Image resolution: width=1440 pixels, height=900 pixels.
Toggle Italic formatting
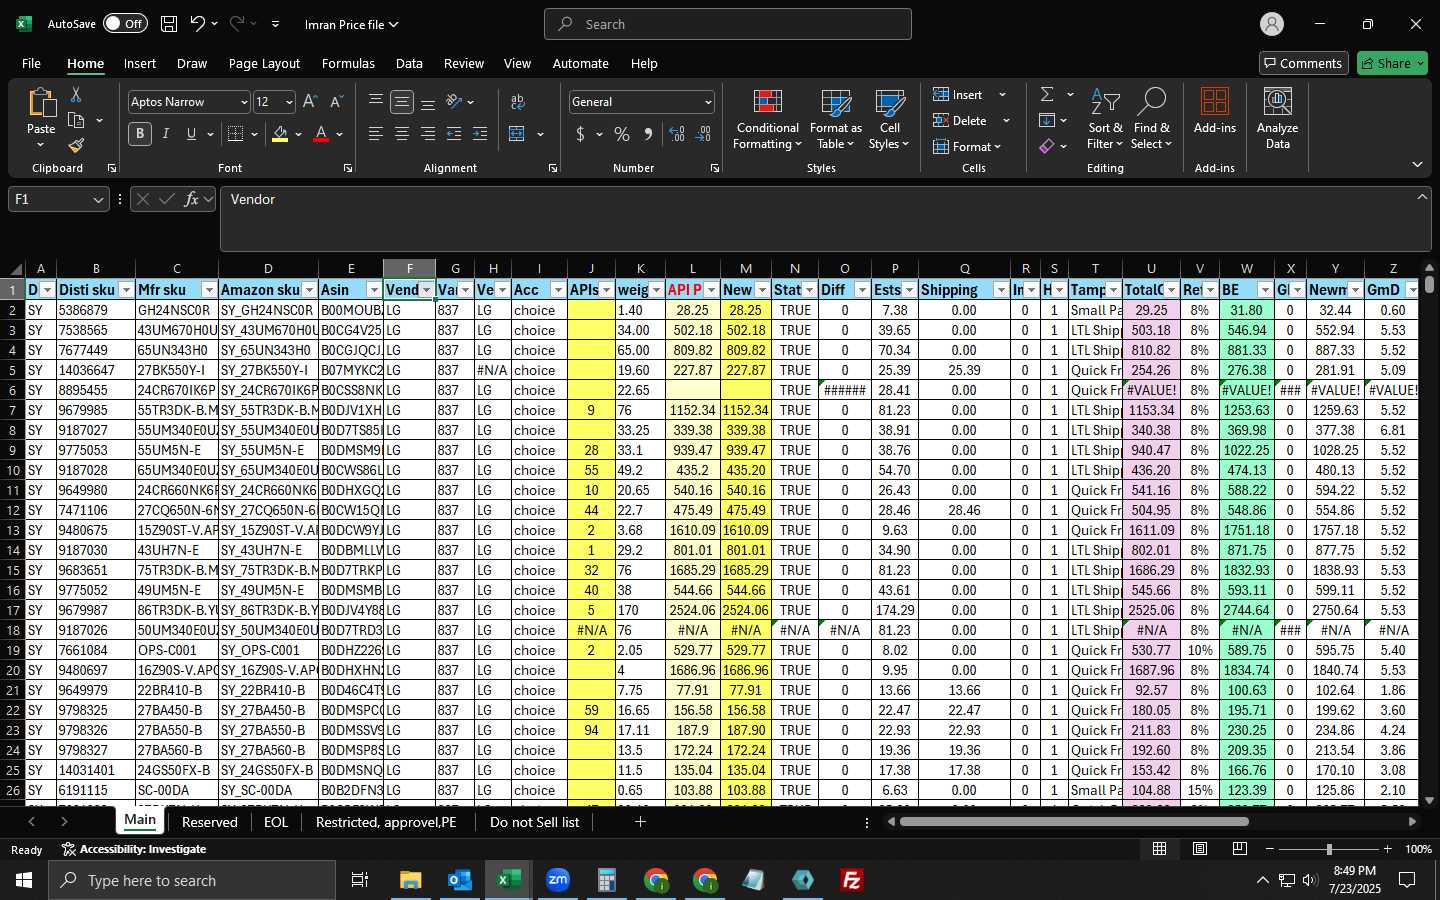166,134
